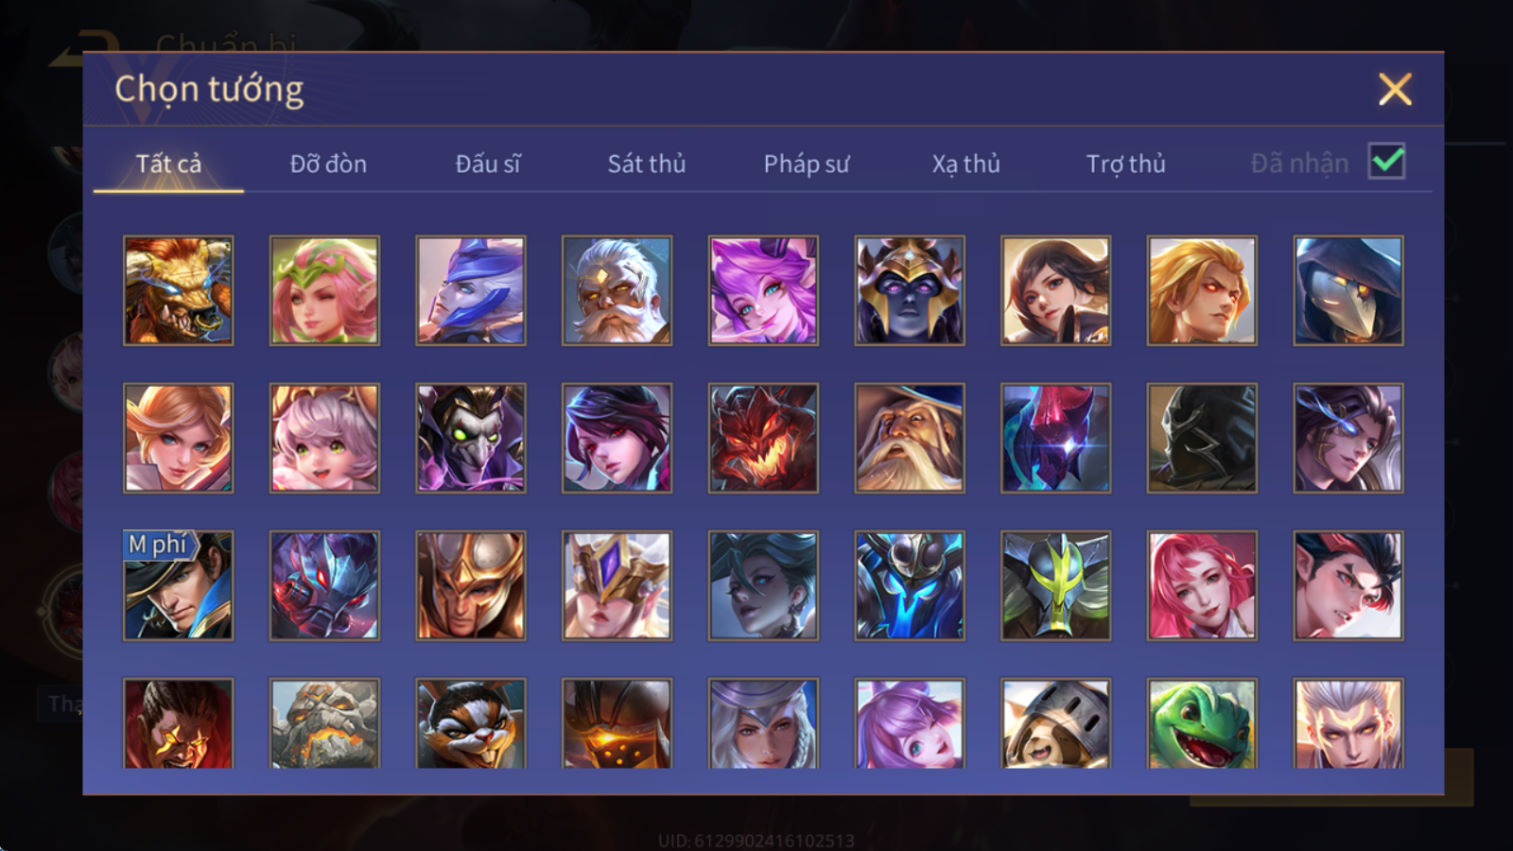Select the golden lion beast hero portrait

pyautogui.click(x=178, y=291)
